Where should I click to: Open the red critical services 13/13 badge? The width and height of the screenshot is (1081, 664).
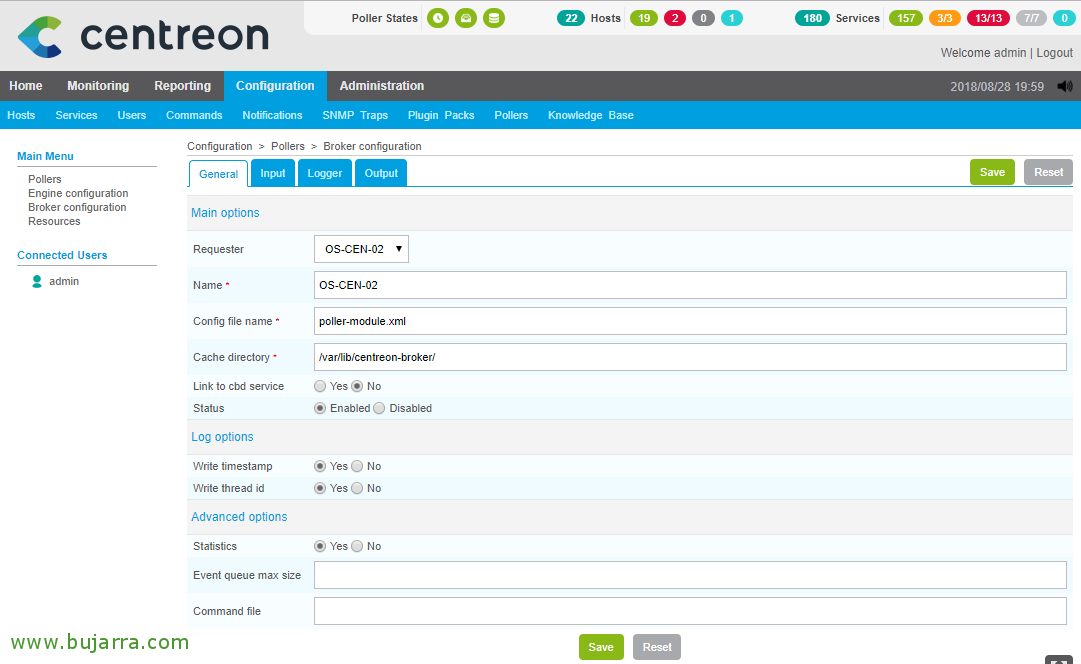(x=988, y=18)
